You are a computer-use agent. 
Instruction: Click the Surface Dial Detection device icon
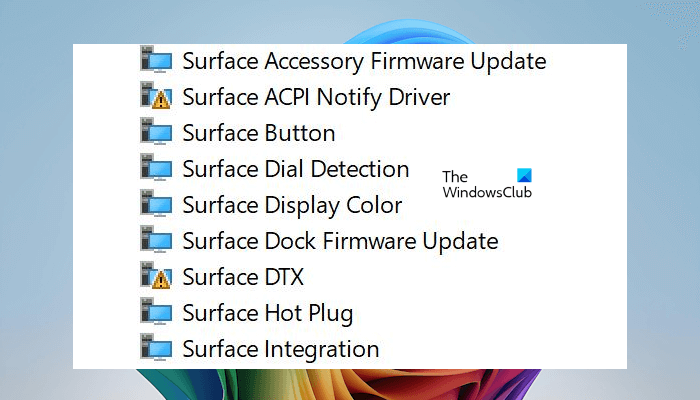[x=158, y=169]
